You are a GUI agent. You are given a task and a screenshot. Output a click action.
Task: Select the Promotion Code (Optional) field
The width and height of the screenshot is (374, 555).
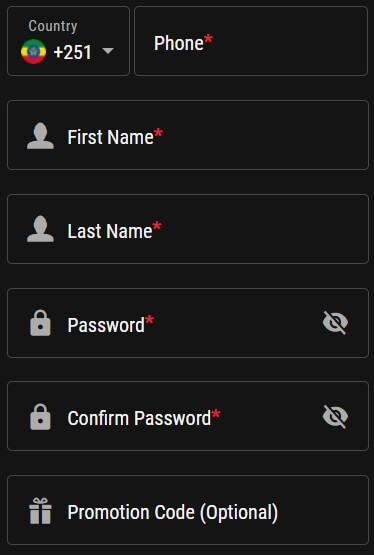188,510
